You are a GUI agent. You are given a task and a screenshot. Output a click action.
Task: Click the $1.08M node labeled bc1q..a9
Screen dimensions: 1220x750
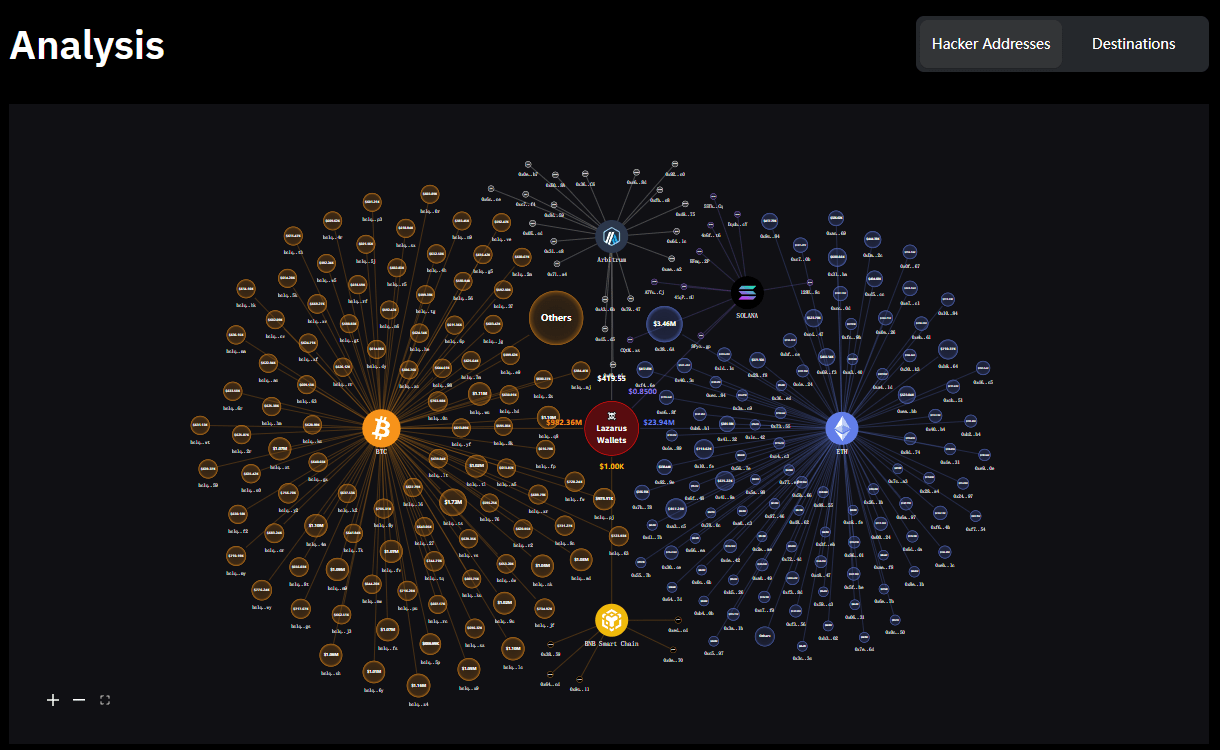pos(469,670)
